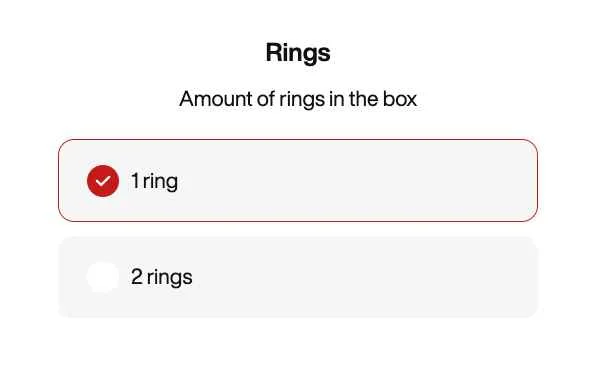Screen dimensions: 600x370
Task: Toggle the checked 1 ring radio button
Action: pos(103,181)
